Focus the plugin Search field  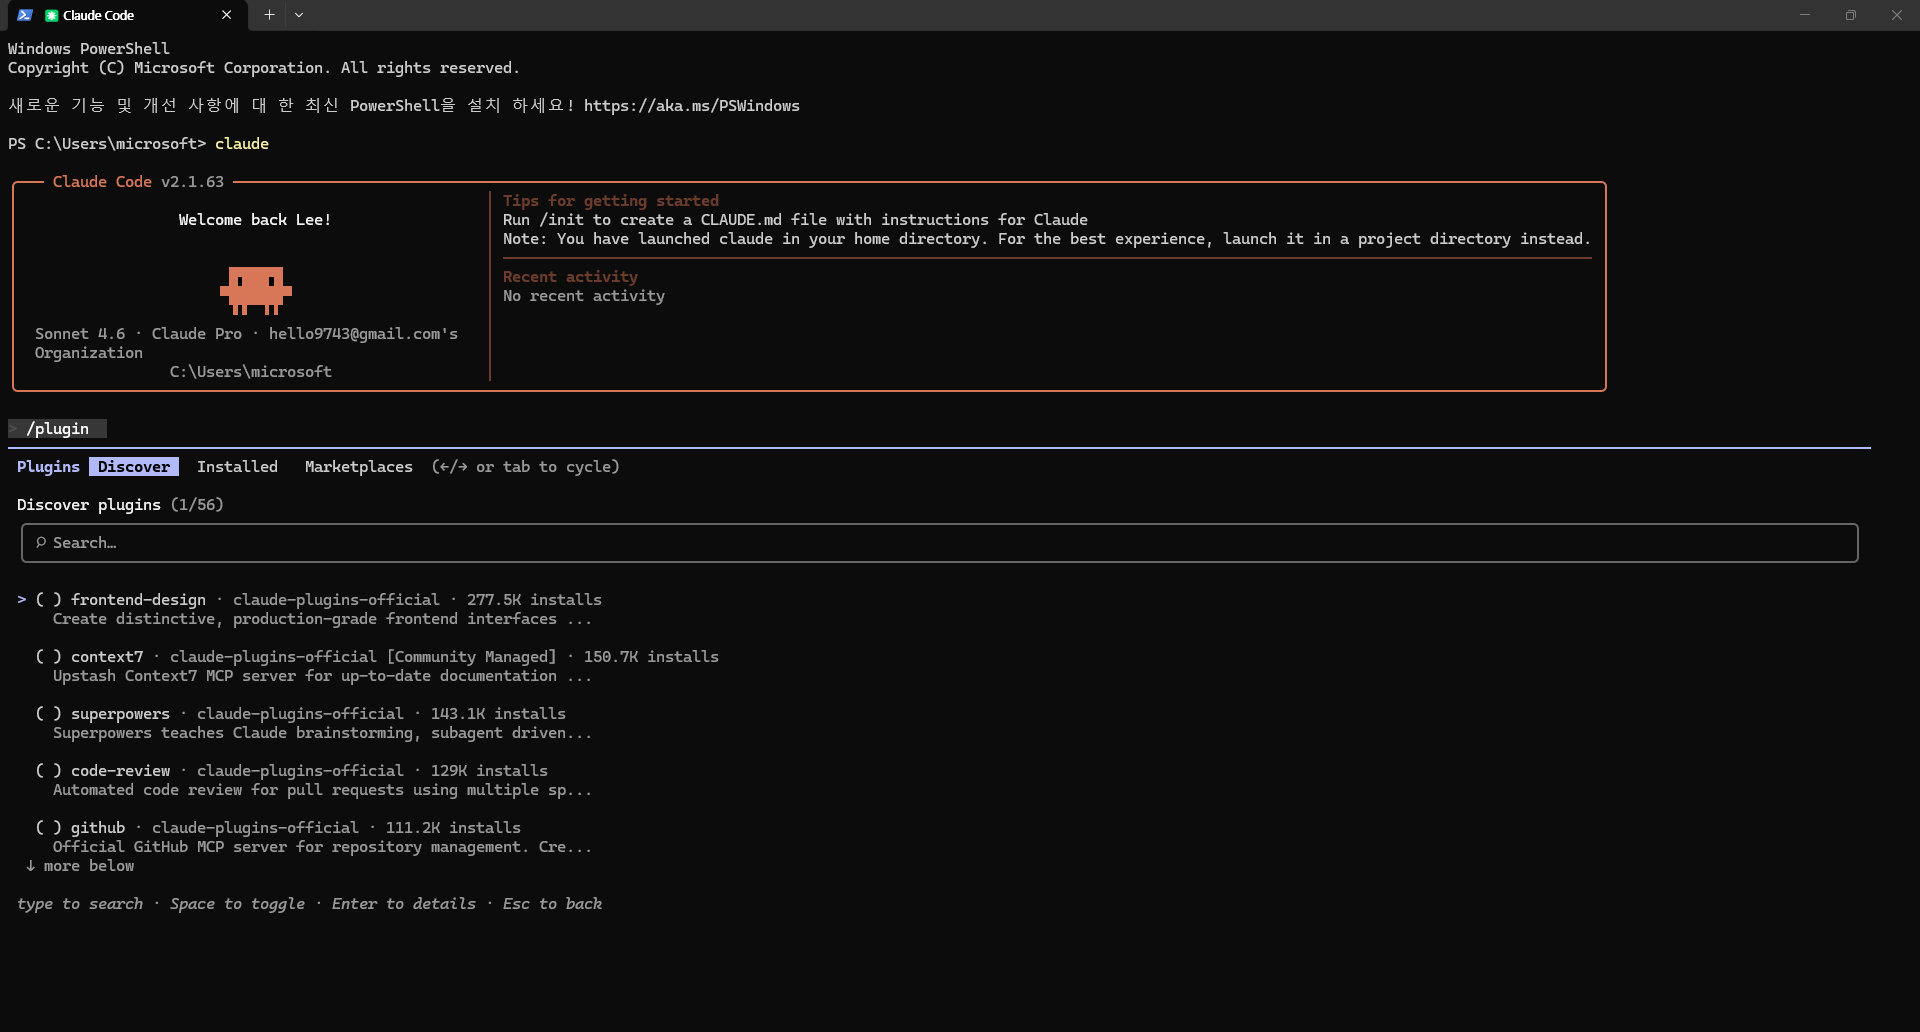[940, 543]
